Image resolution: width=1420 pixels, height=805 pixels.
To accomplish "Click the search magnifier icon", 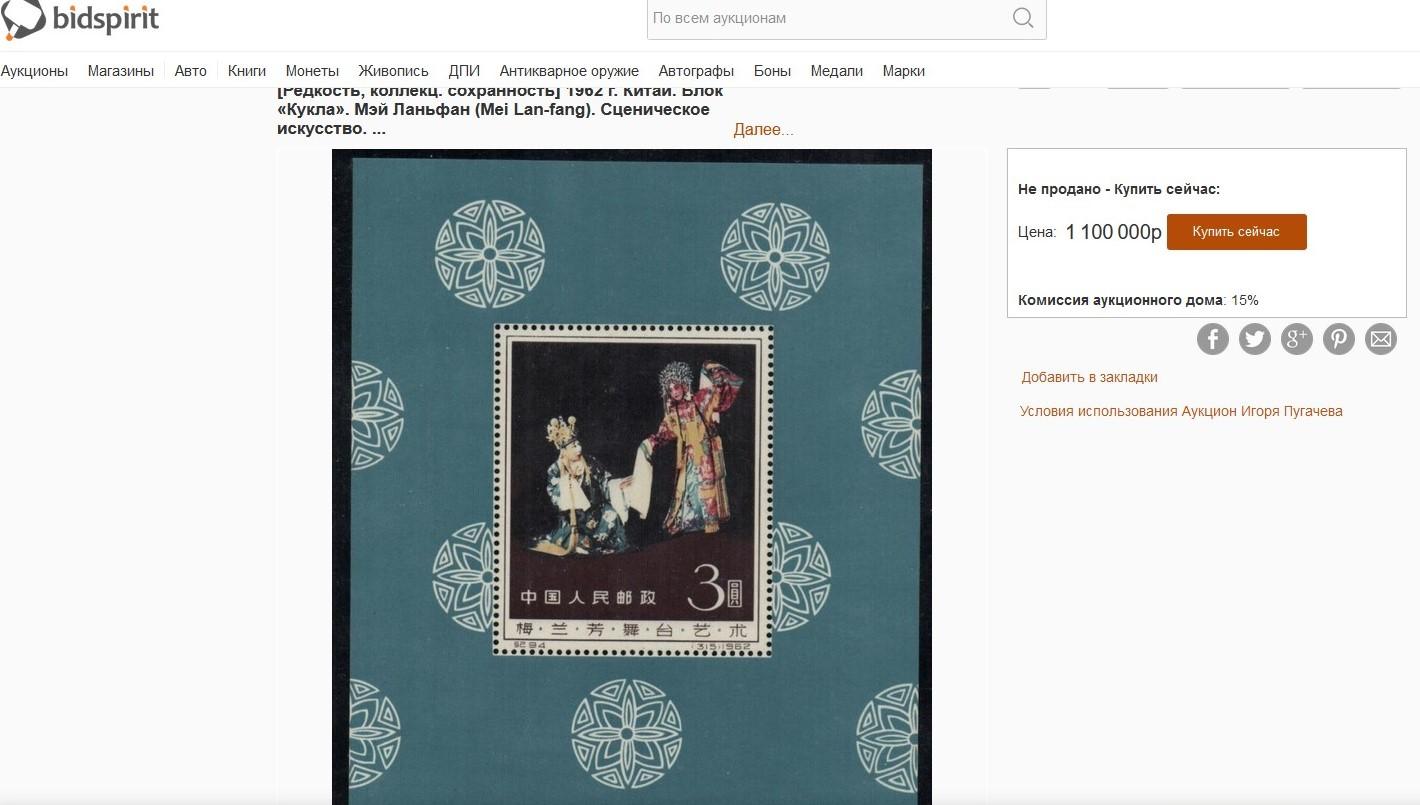I will tap(1023, 18).
